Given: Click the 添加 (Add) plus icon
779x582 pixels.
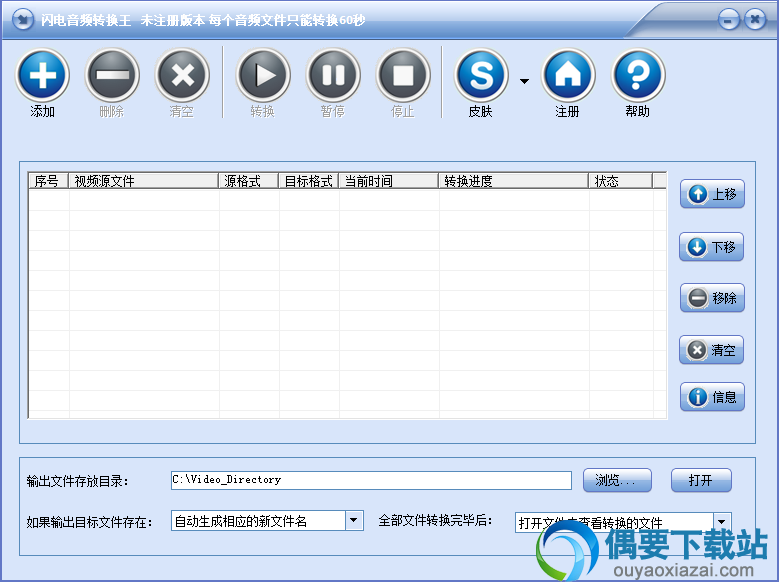Looking at the screenshot, I should (42, 76).
